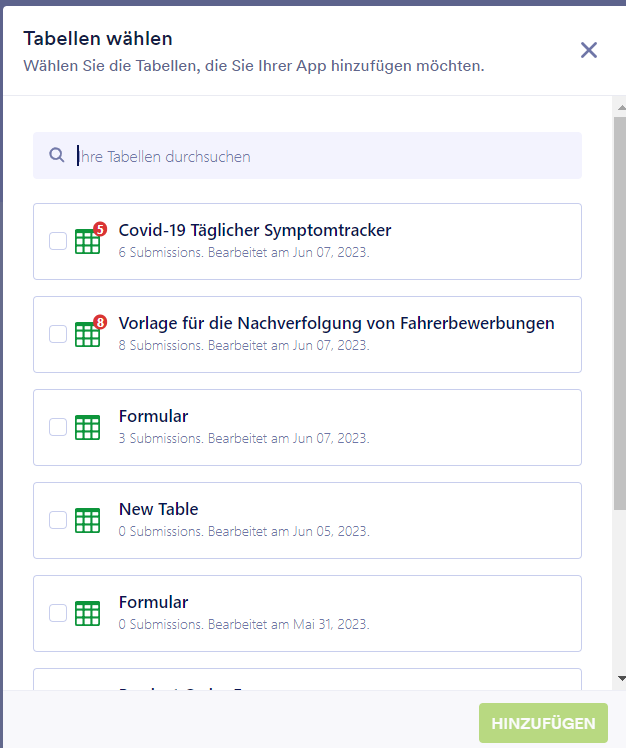Viewport: 626px width, 748px height.
Task: Toggle checkbox for Formular edited Mai 31
Action: point(58,613)
